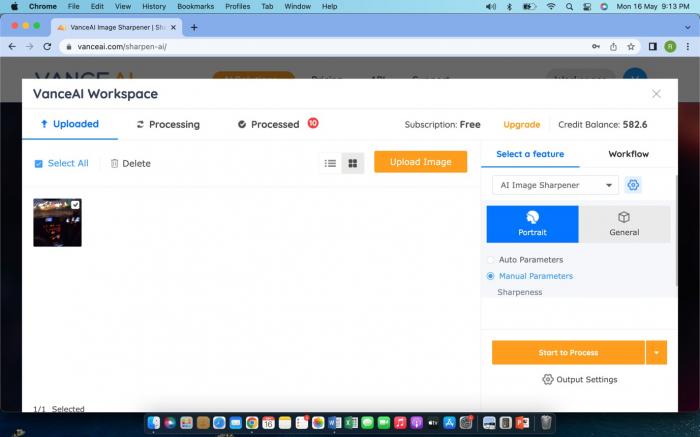700x437 pixels.
Task: Open Finder from the dock
Action: tap(154, 422)
